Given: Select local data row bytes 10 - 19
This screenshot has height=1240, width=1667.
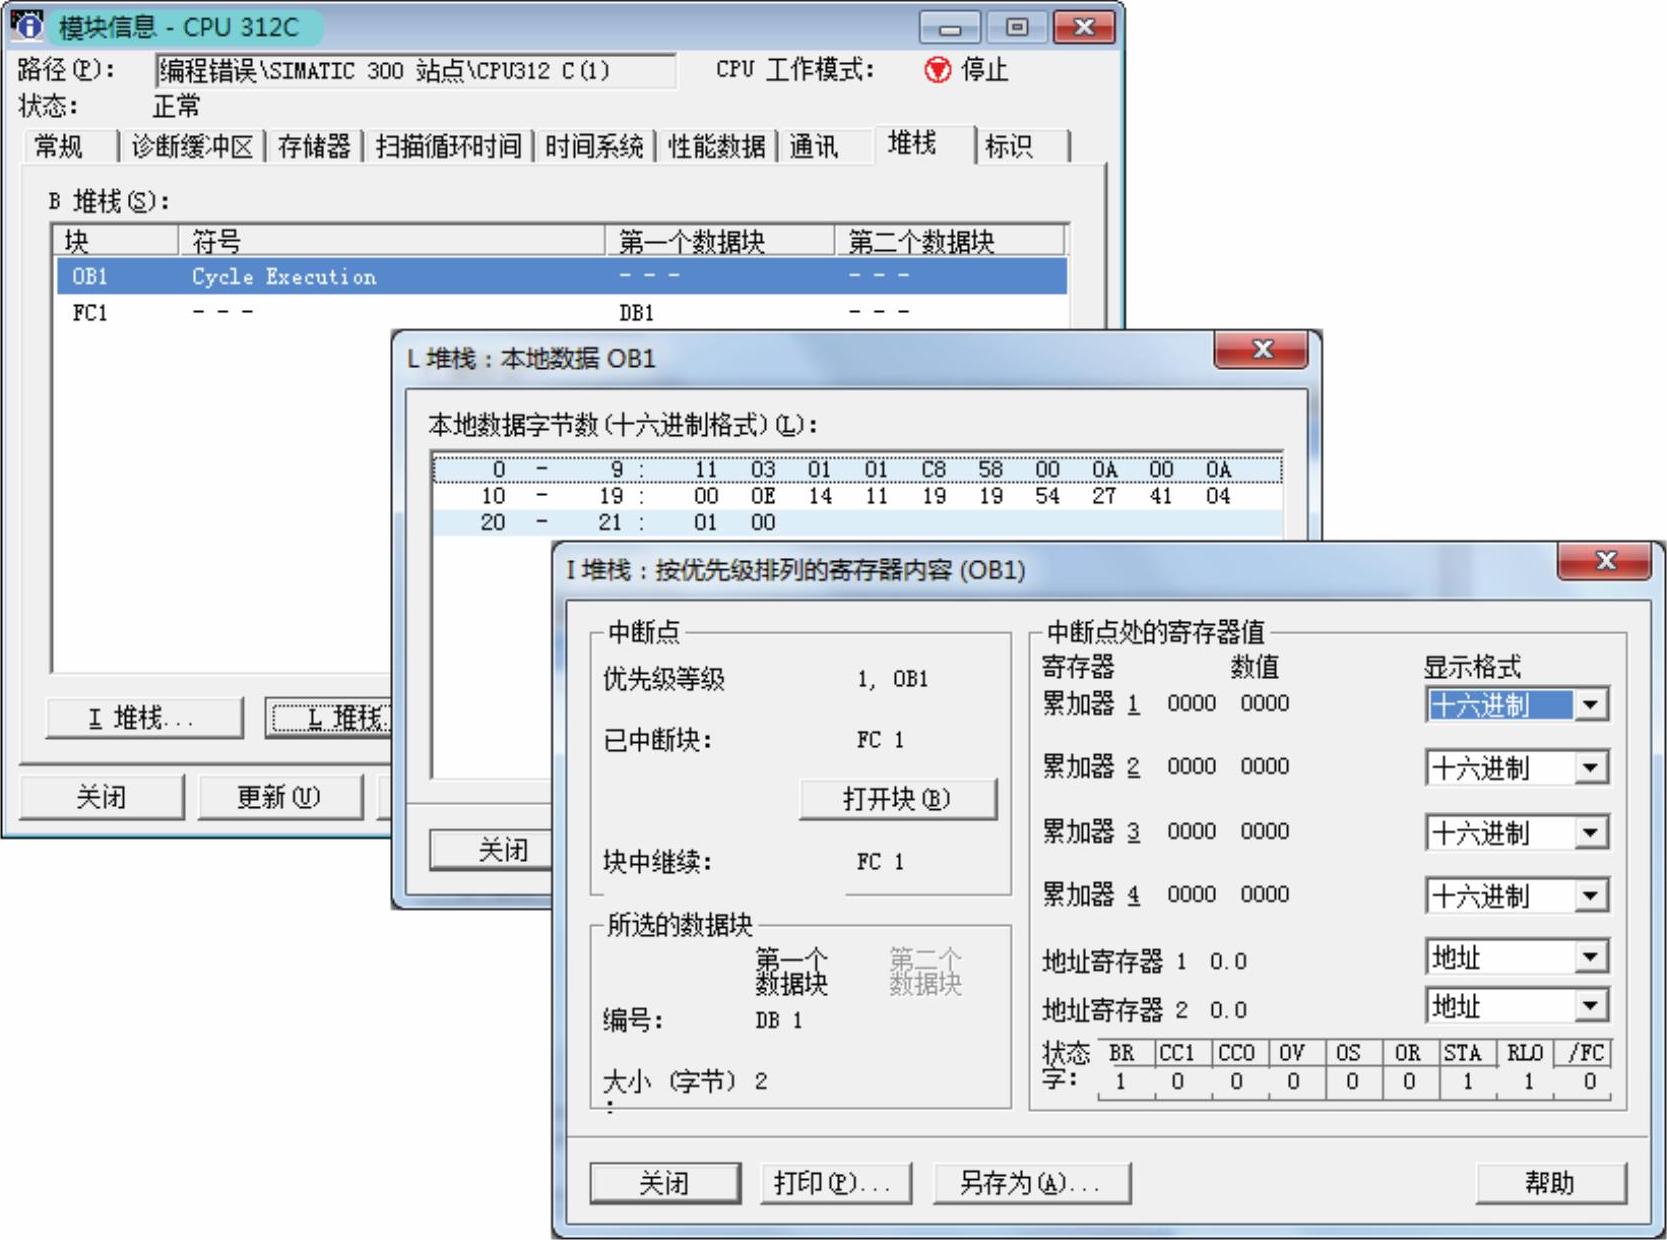Looking at the screenshot, I should pyautogui.click(x=857, y=496).
